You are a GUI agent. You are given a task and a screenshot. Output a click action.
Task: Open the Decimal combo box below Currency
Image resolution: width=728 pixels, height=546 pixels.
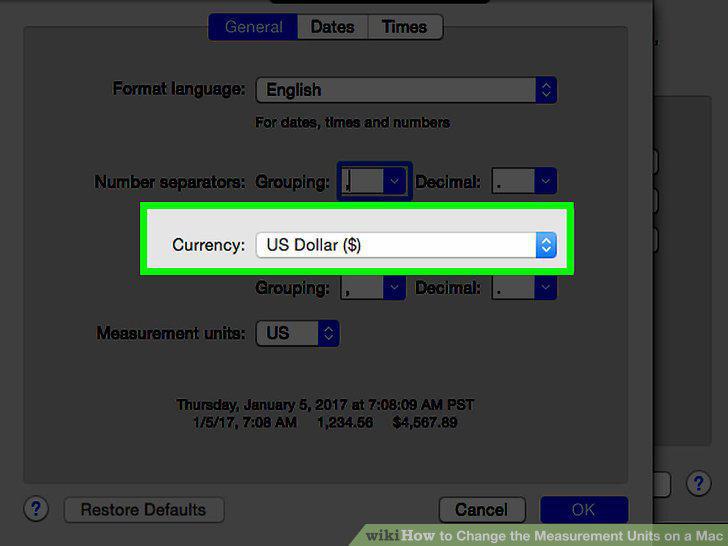tap(524, 288)
